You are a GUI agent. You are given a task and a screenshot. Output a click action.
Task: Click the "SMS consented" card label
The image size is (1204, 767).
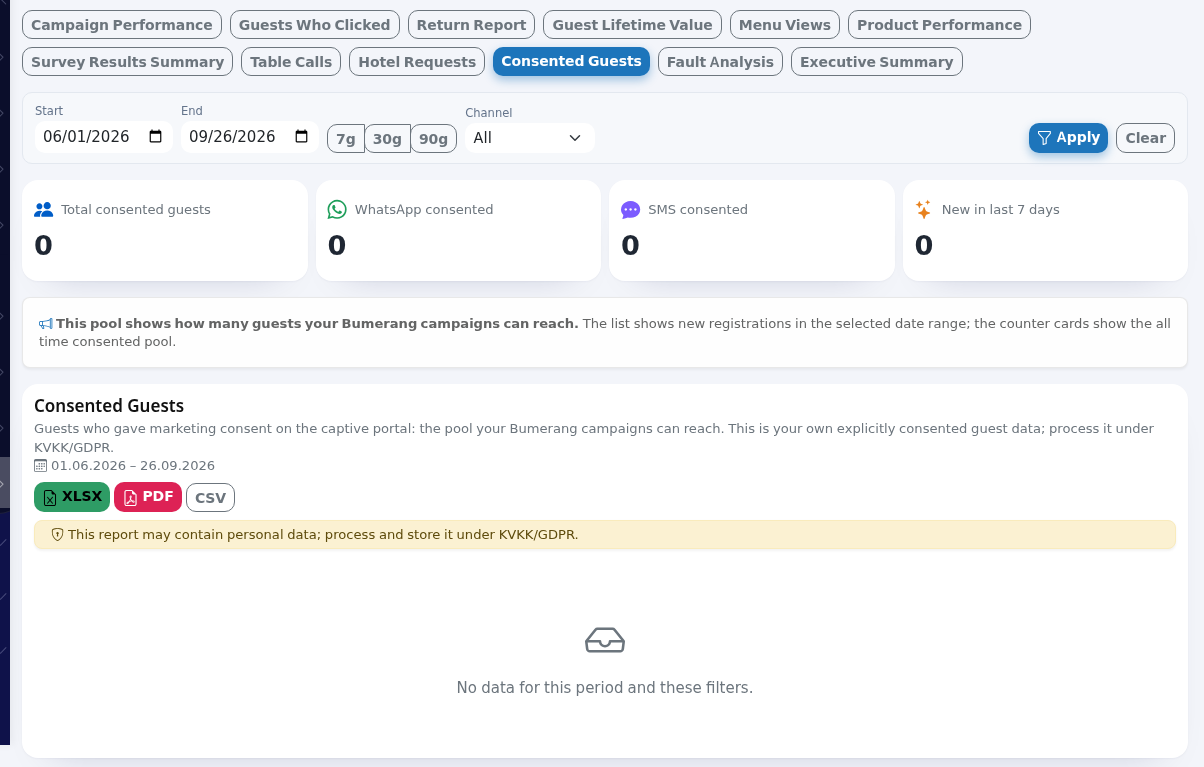point(698,210)
